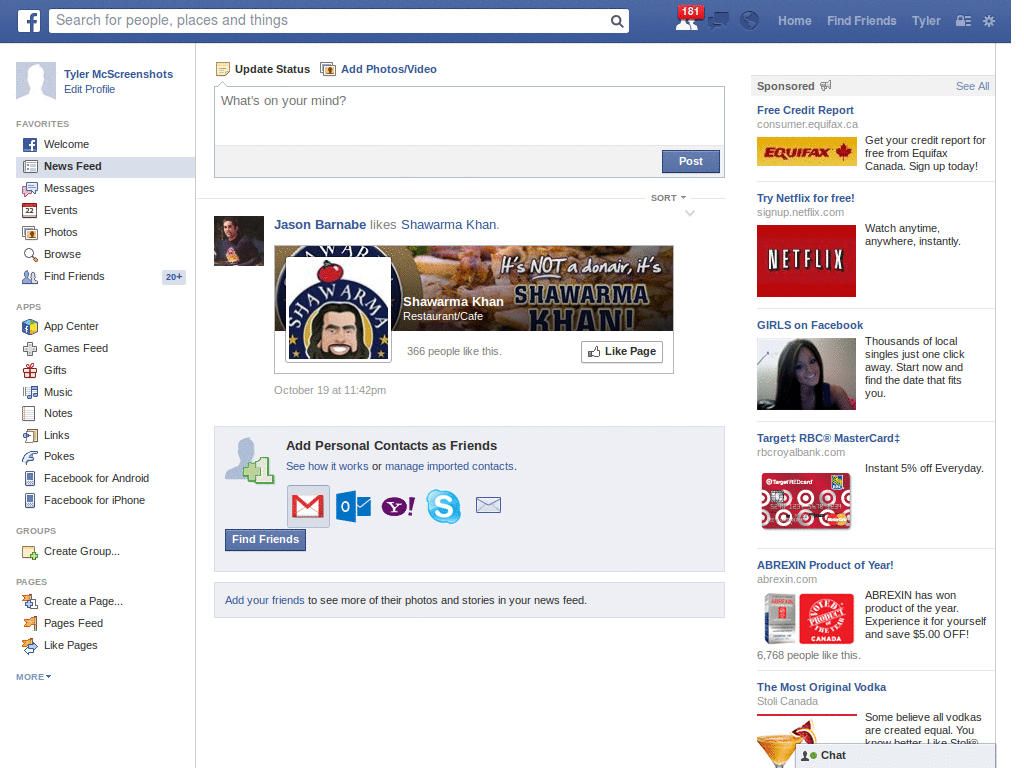
Task: Import contacts from Yahoo icon
Action: pos(398,506)
